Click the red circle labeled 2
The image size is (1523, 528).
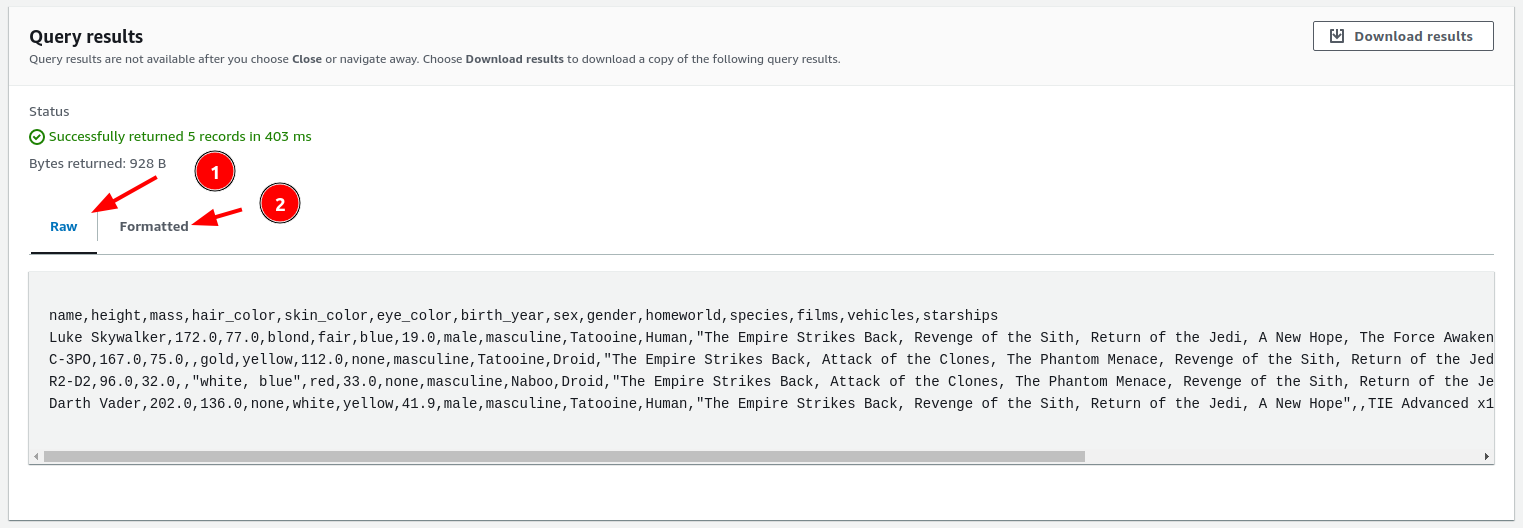click(x=280, y=204)
